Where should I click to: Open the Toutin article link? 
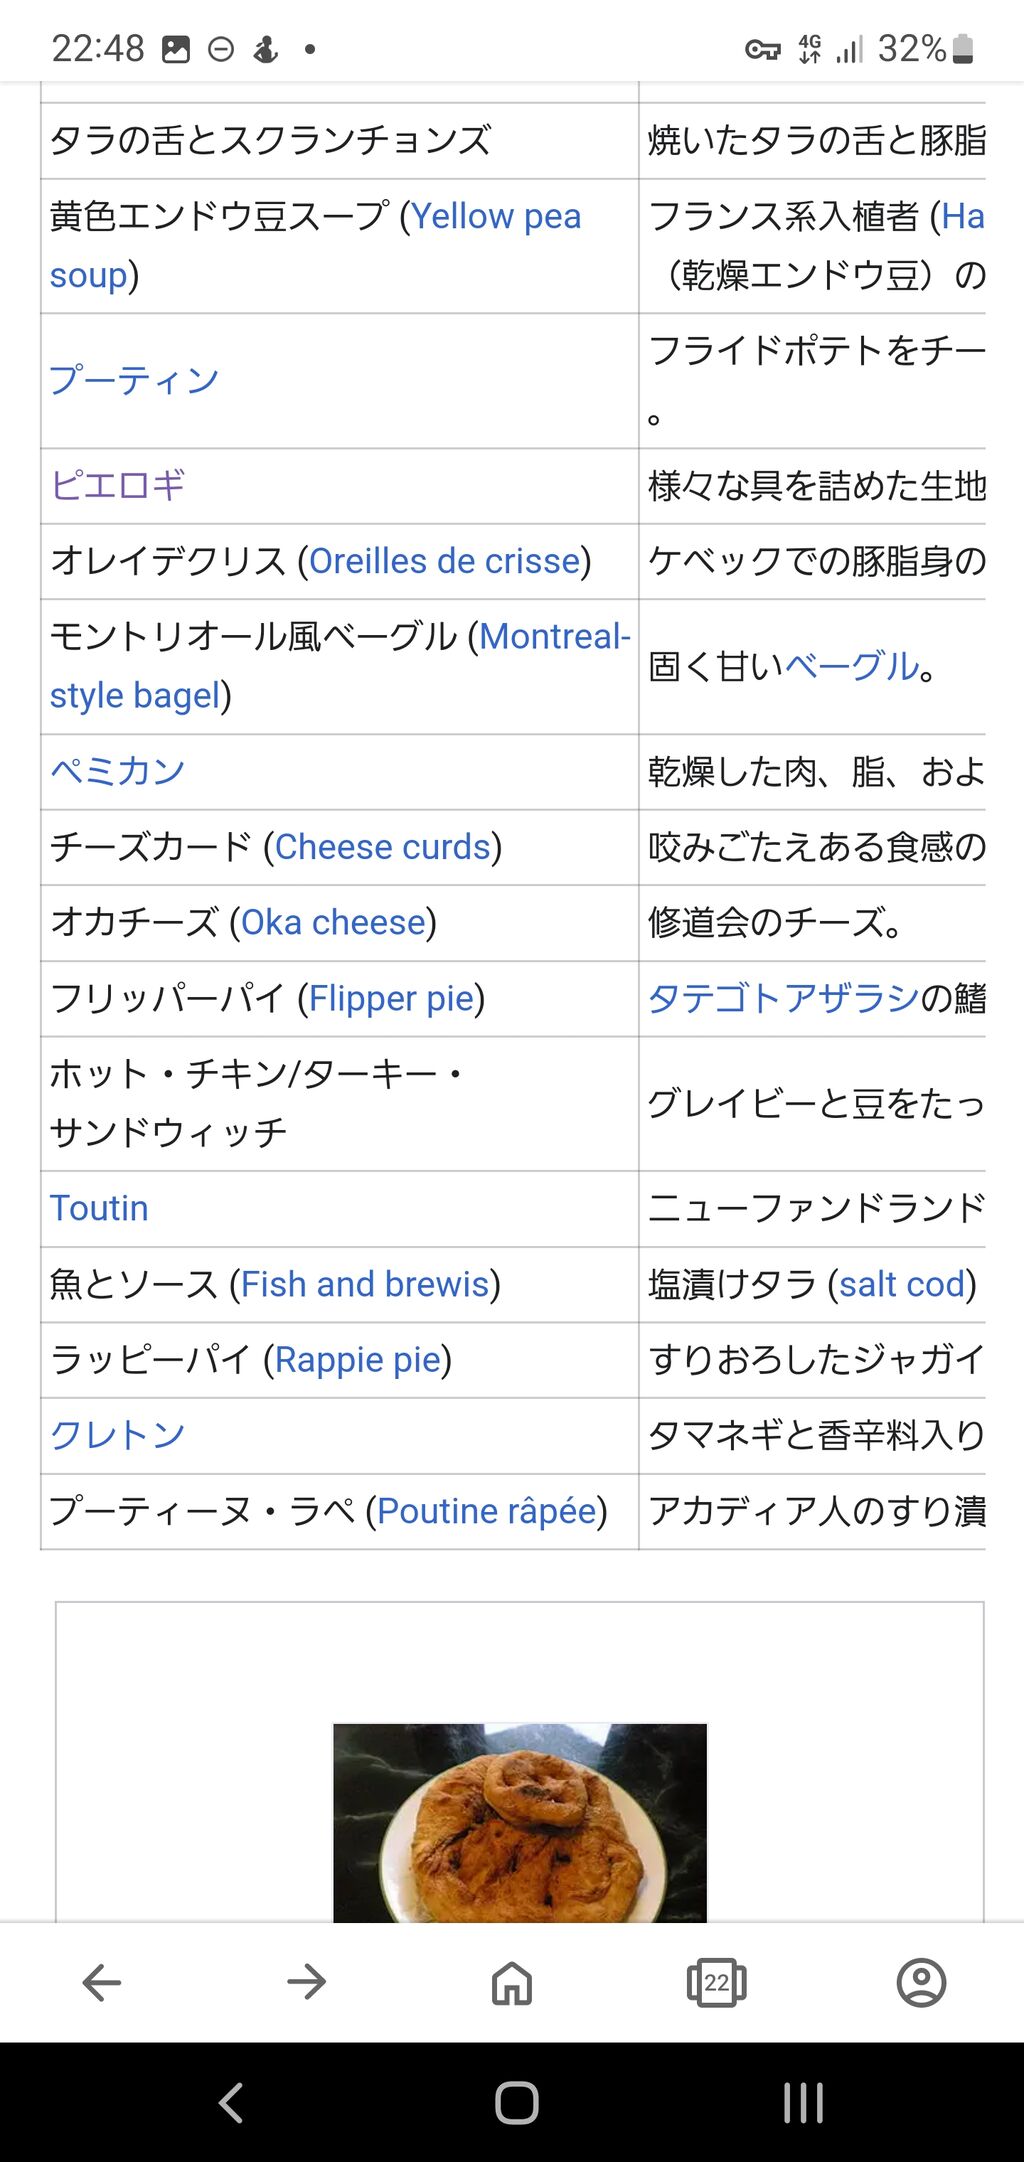(x=99, y=1208)
